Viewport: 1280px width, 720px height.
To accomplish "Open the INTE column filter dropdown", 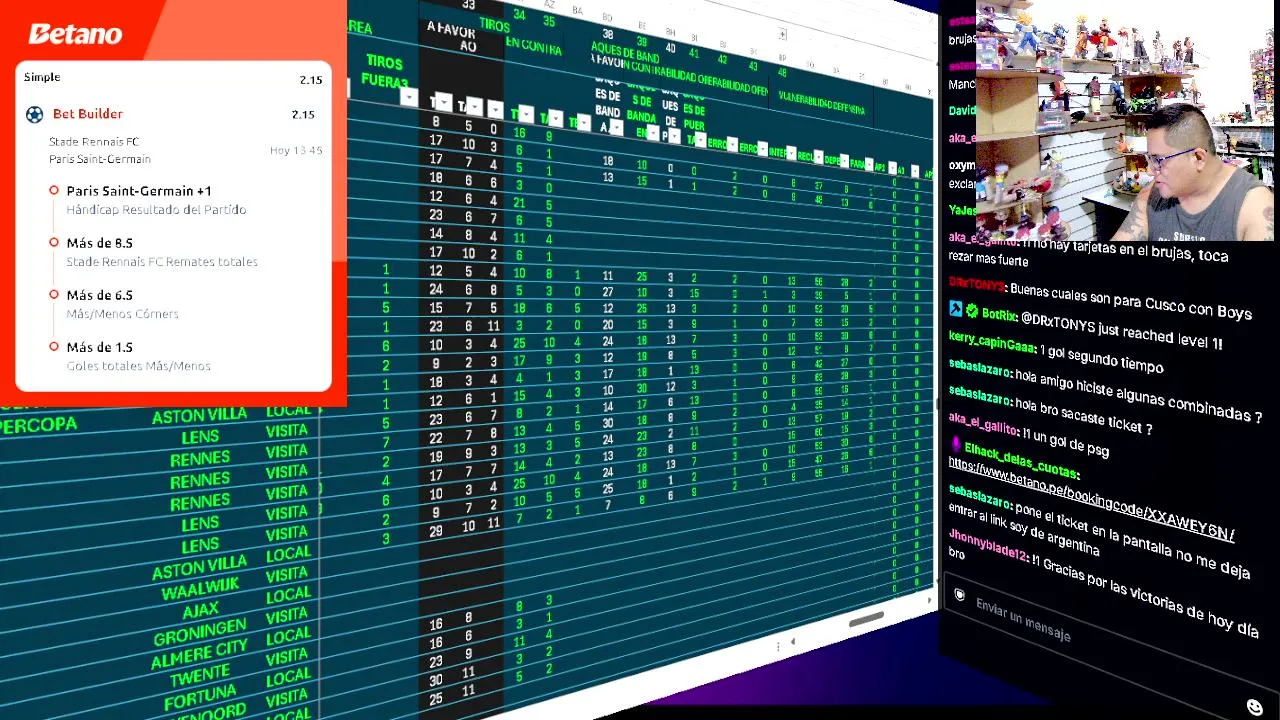I will point(790,153).
